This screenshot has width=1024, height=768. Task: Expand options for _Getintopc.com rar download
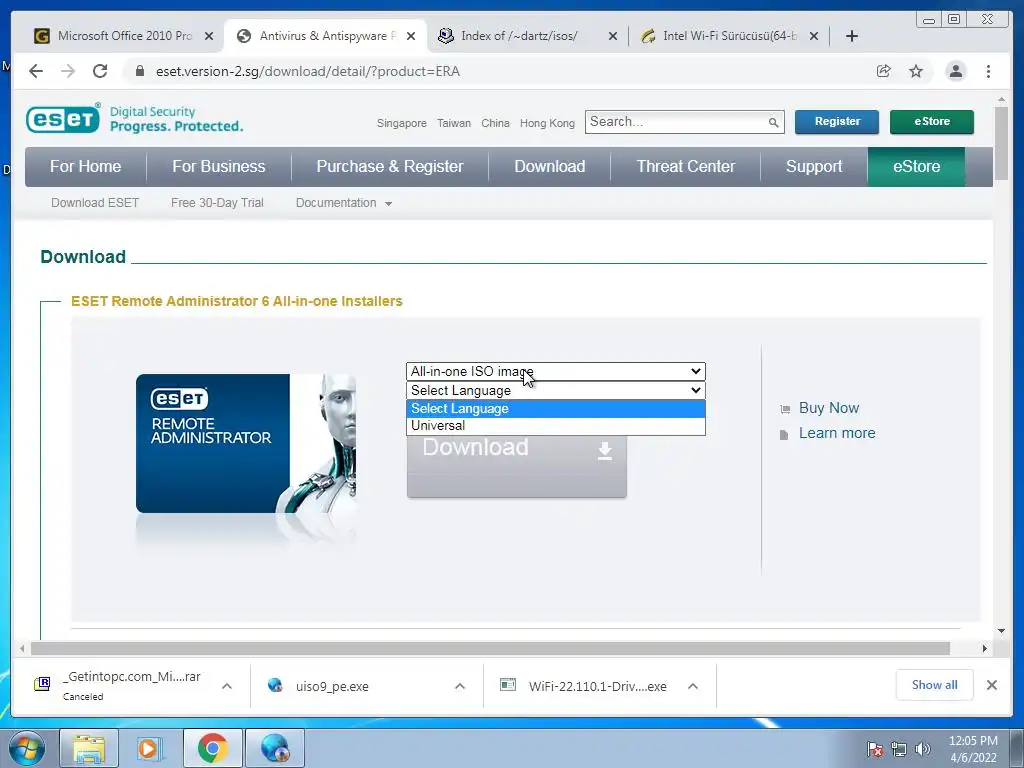pyautogui.click(x=227, y=686)
